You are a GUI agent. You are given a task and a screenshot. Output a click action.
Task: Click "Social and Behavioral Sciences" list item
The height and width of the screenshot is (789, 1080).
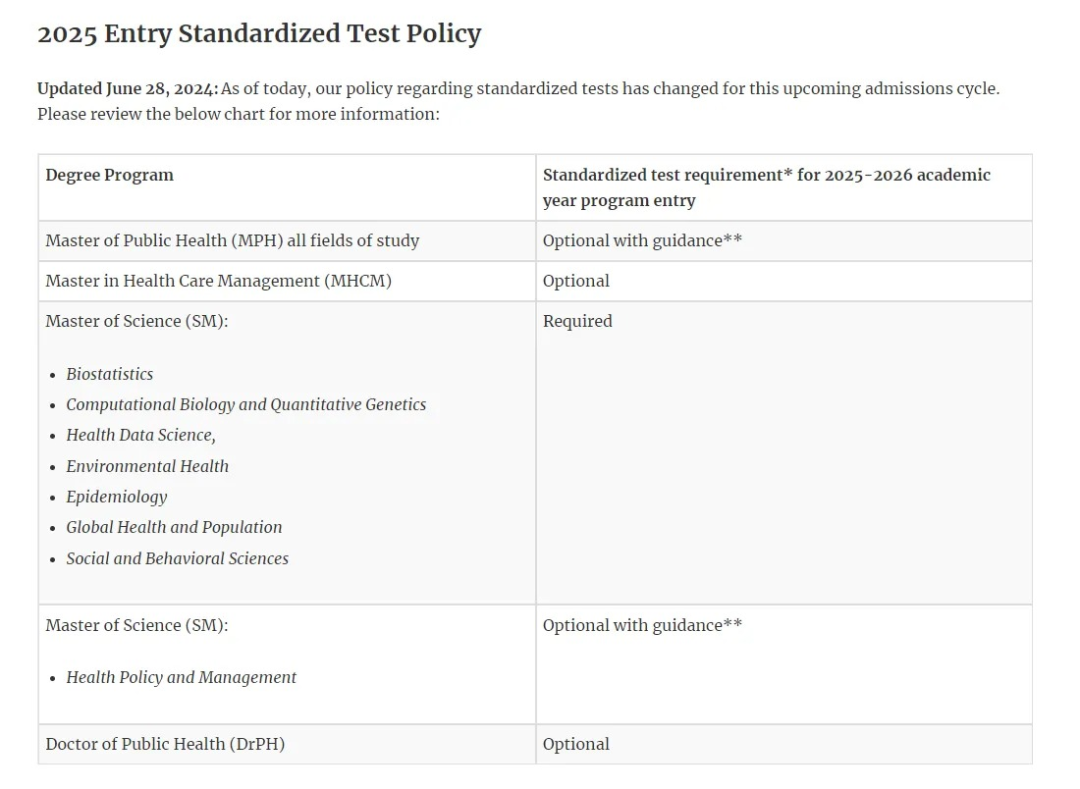click(177, 558)
